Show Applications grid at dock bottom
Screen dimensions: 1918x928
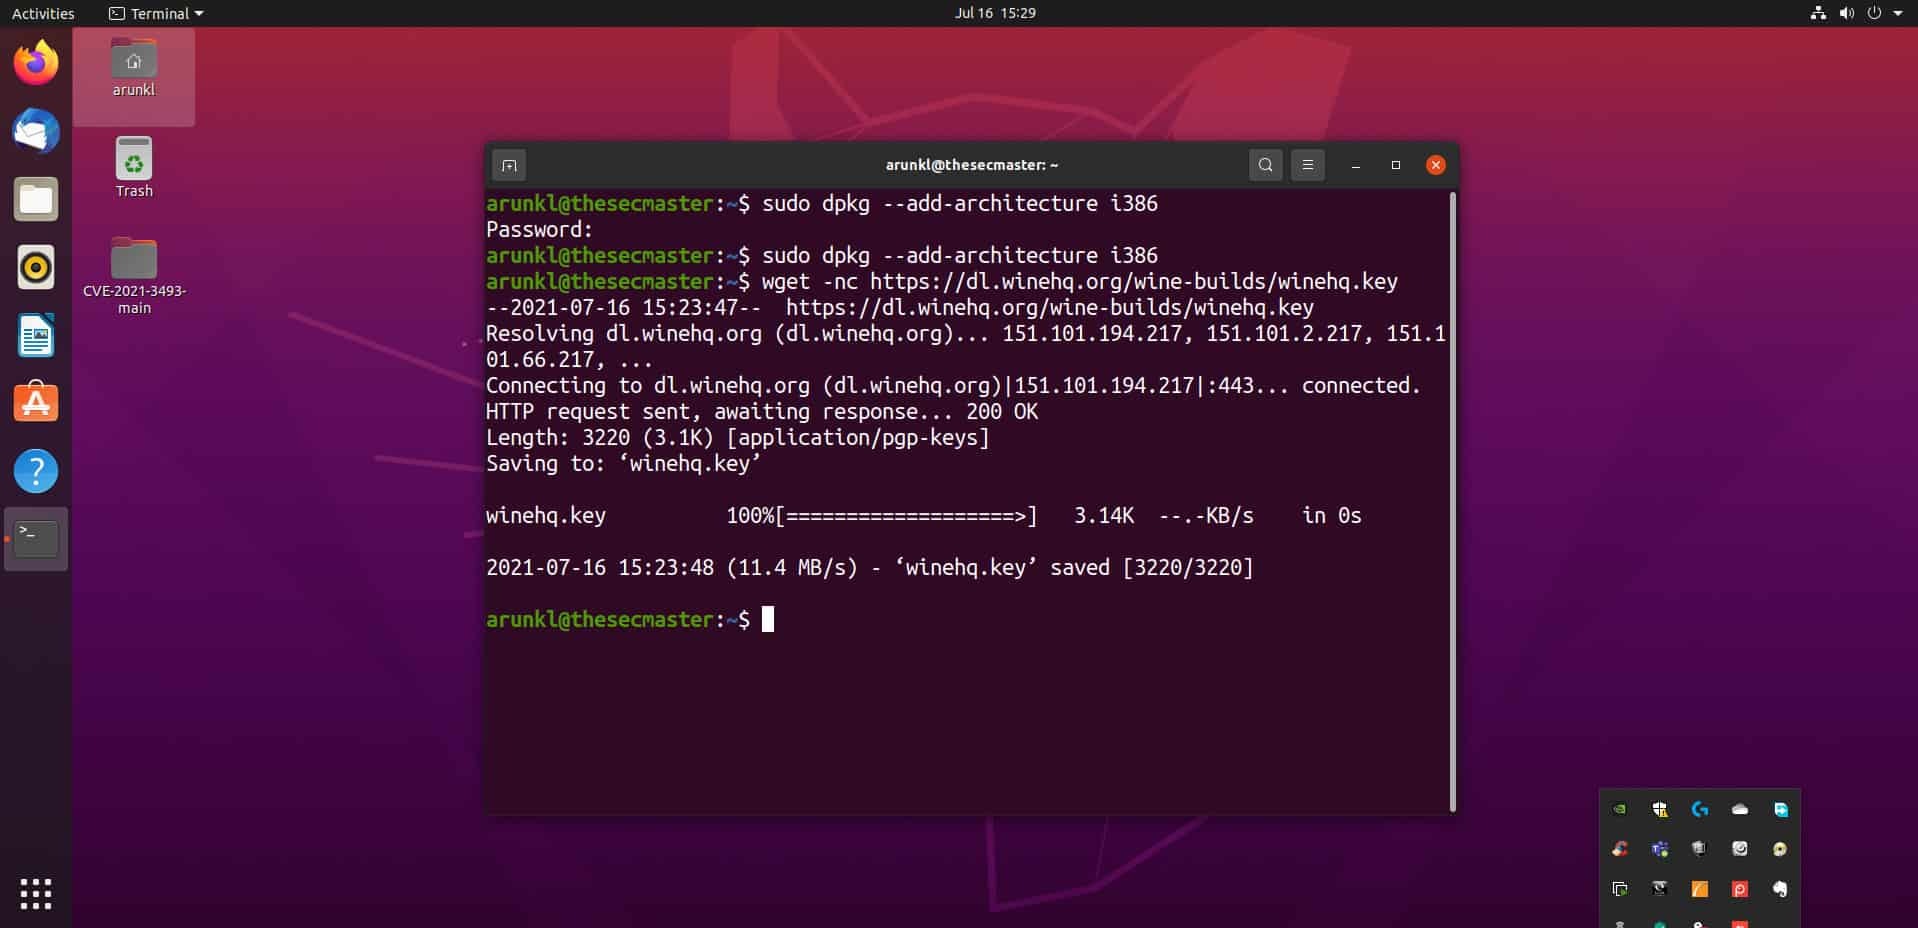tap(36, 894)
